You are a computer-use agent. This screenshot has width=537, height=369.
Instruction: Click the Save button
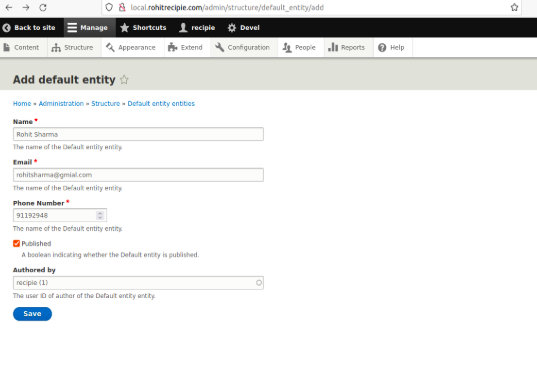(x=33, y=314)
